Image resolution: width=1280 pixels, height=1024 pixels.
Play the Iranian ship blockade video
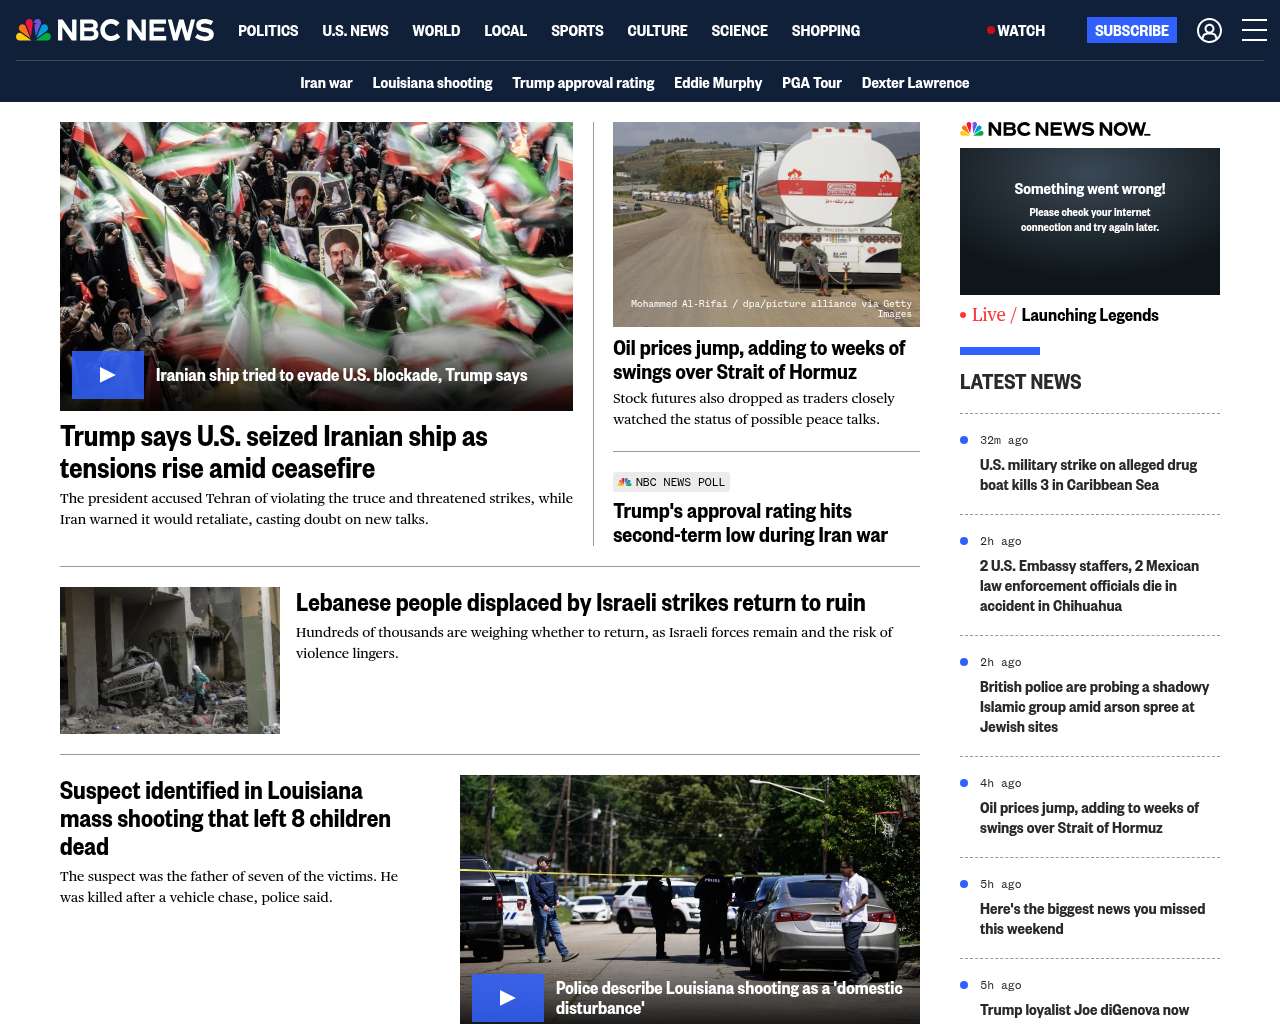pyautogui.click(x=108, y=375)
